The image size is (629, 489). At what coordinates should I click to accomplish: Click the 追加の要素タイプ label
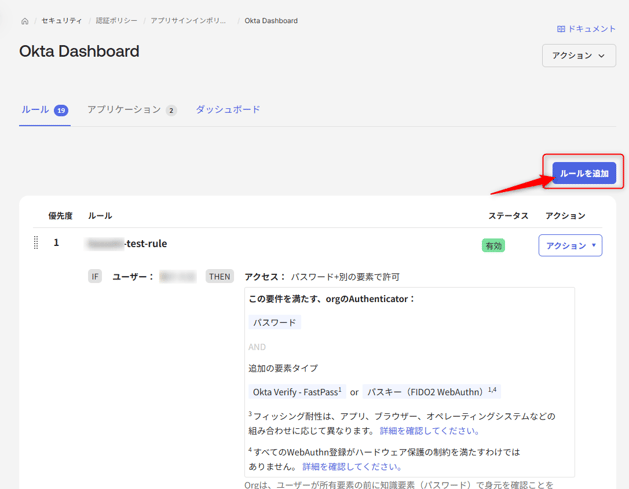coord(283,368)
